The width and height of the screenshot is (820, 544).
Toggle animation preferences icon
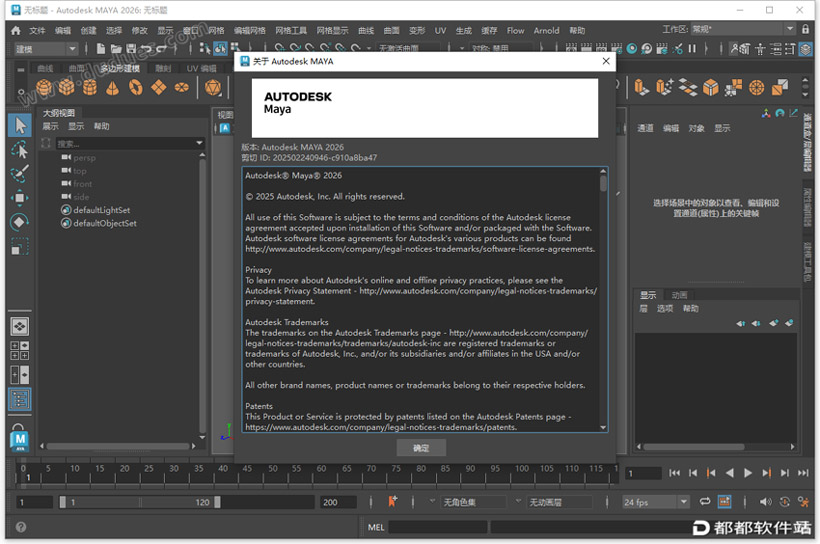click(804, 502)
